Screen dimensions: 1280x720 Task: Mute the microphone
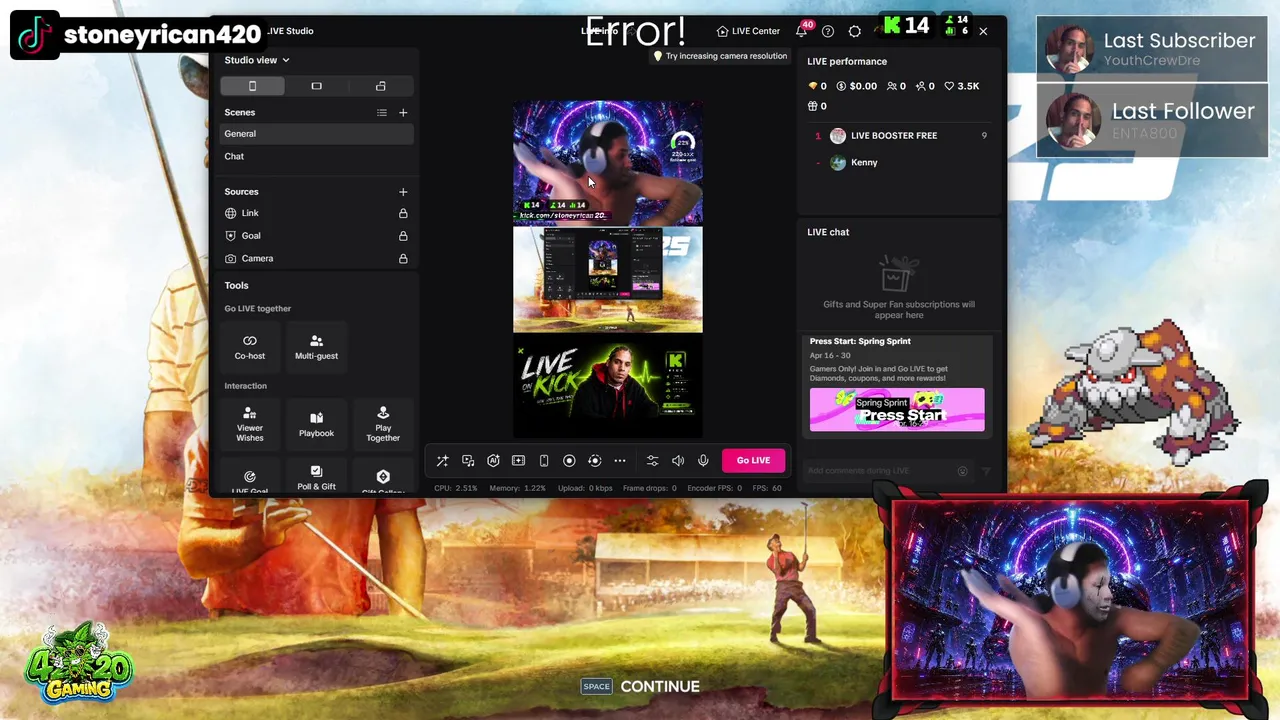coord(703,460)
